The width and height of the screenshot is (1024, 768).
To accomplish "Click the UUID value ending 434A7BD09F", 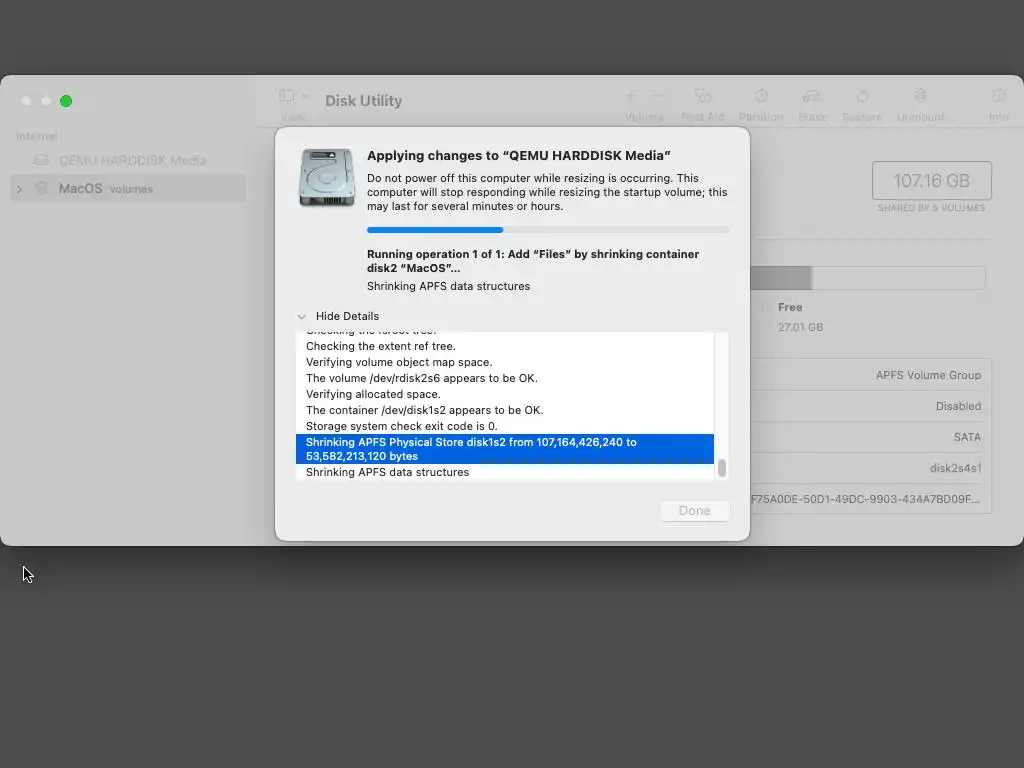I will [865, 499].
